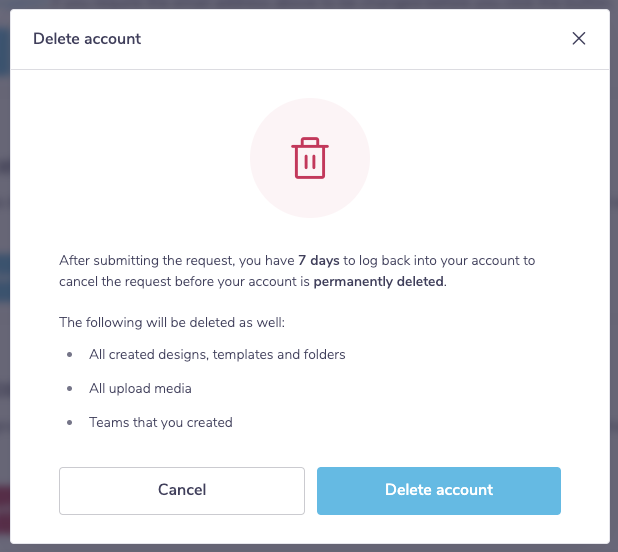This screenshot has width=618, height=552.
Task: Click the bold "permanently deleted" text
Action: coord(378,281)
